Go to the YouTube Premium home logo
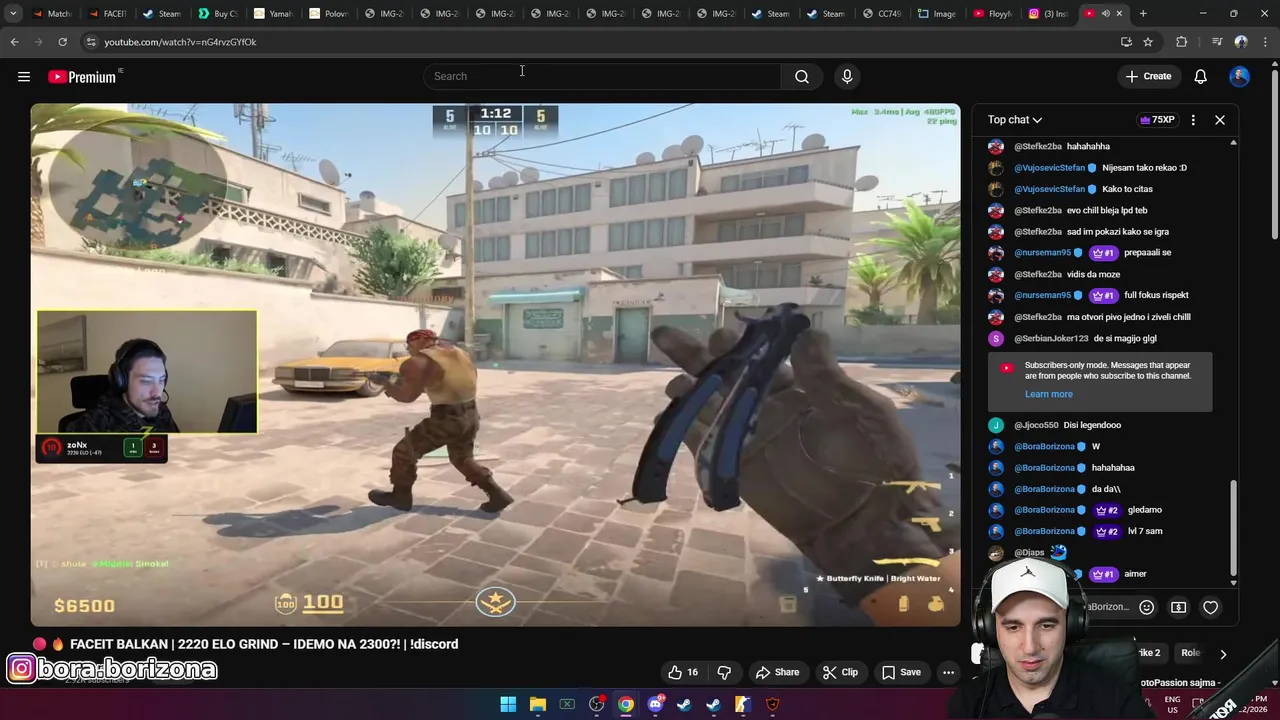This screenshot has width=1280, height=720. (x=82, y=77)
